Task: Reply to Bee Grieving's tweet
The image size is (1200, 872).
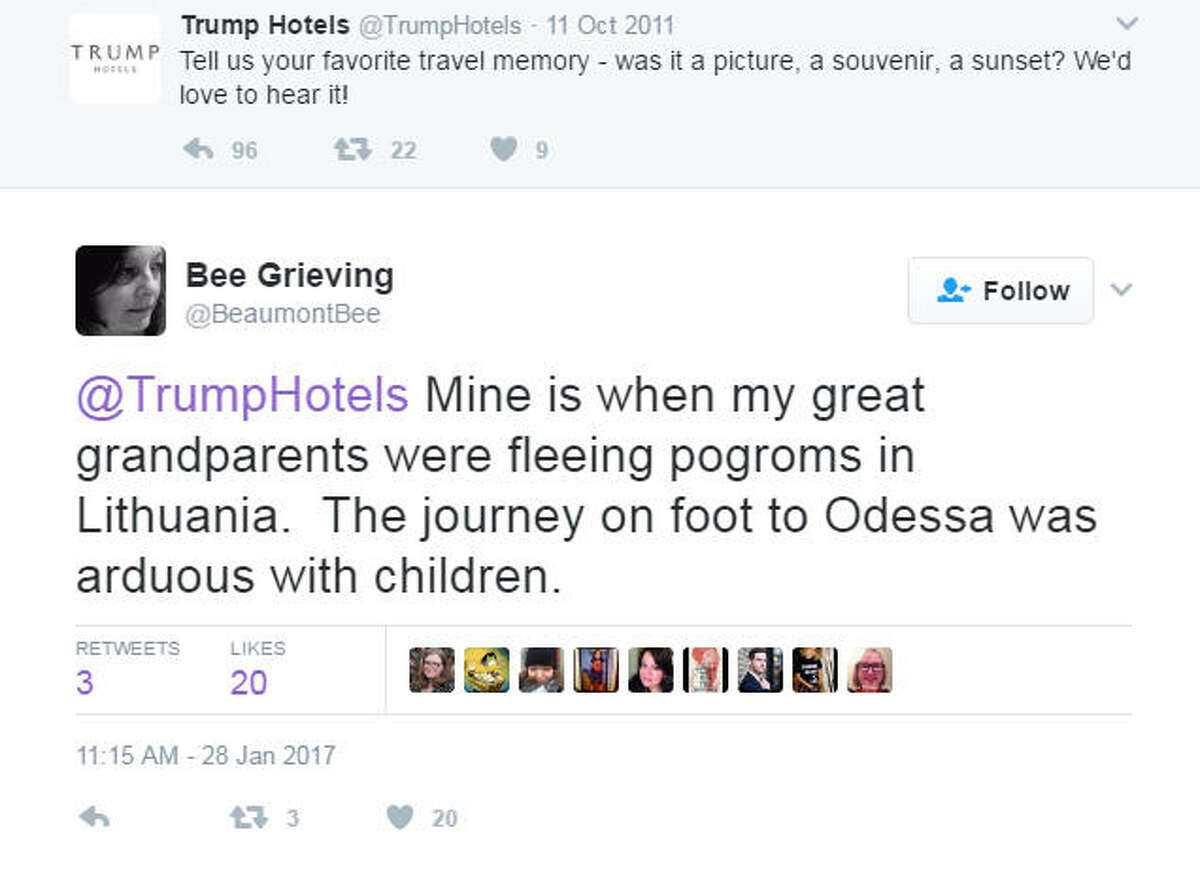Action: (93, 818)
